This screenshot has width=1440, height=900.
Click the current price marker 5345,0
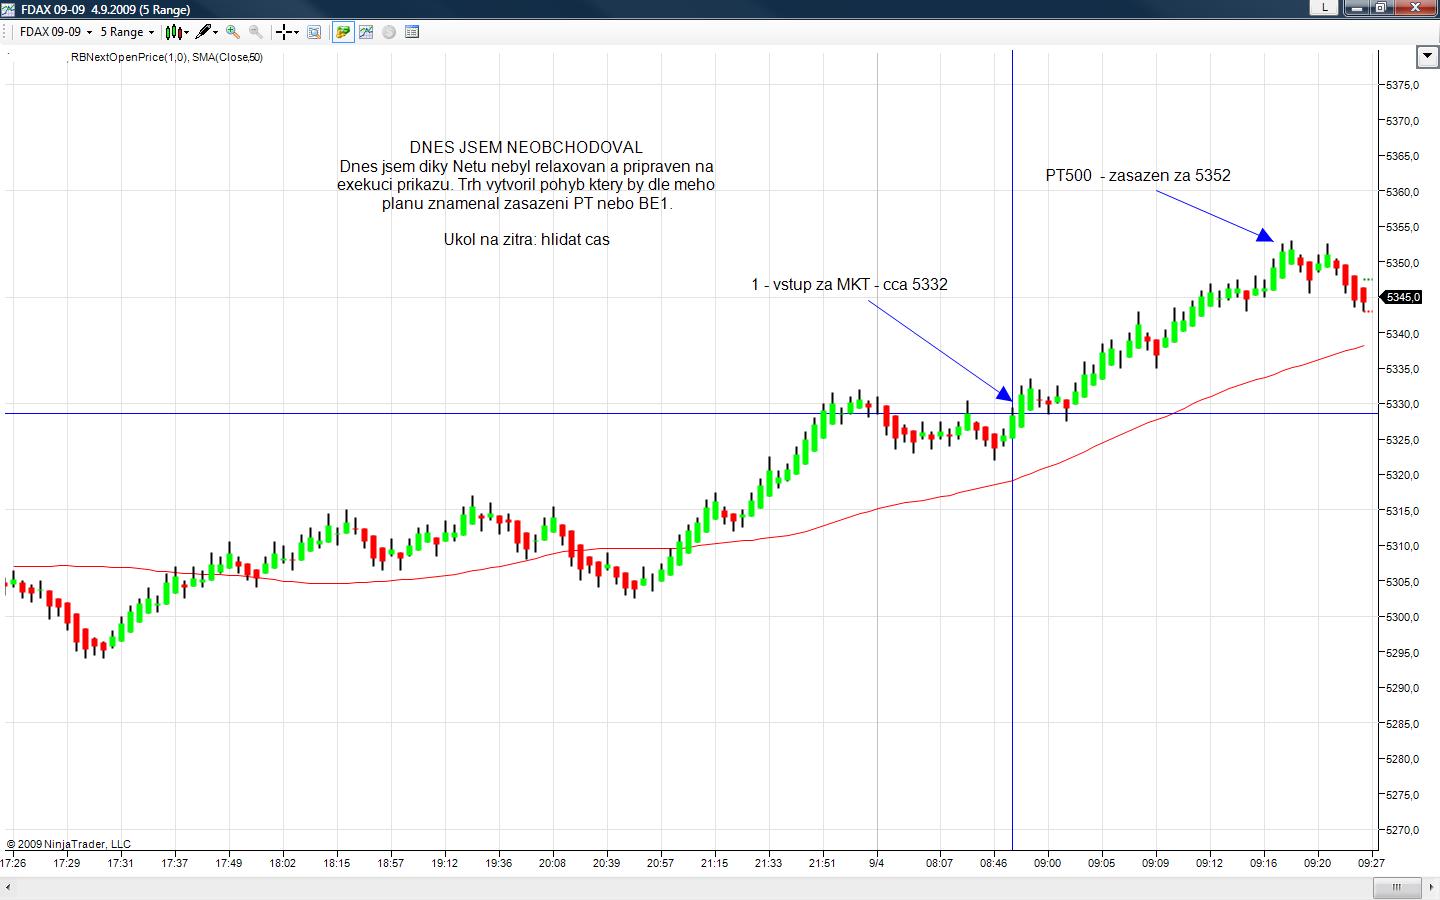(x=1401, y=297)
